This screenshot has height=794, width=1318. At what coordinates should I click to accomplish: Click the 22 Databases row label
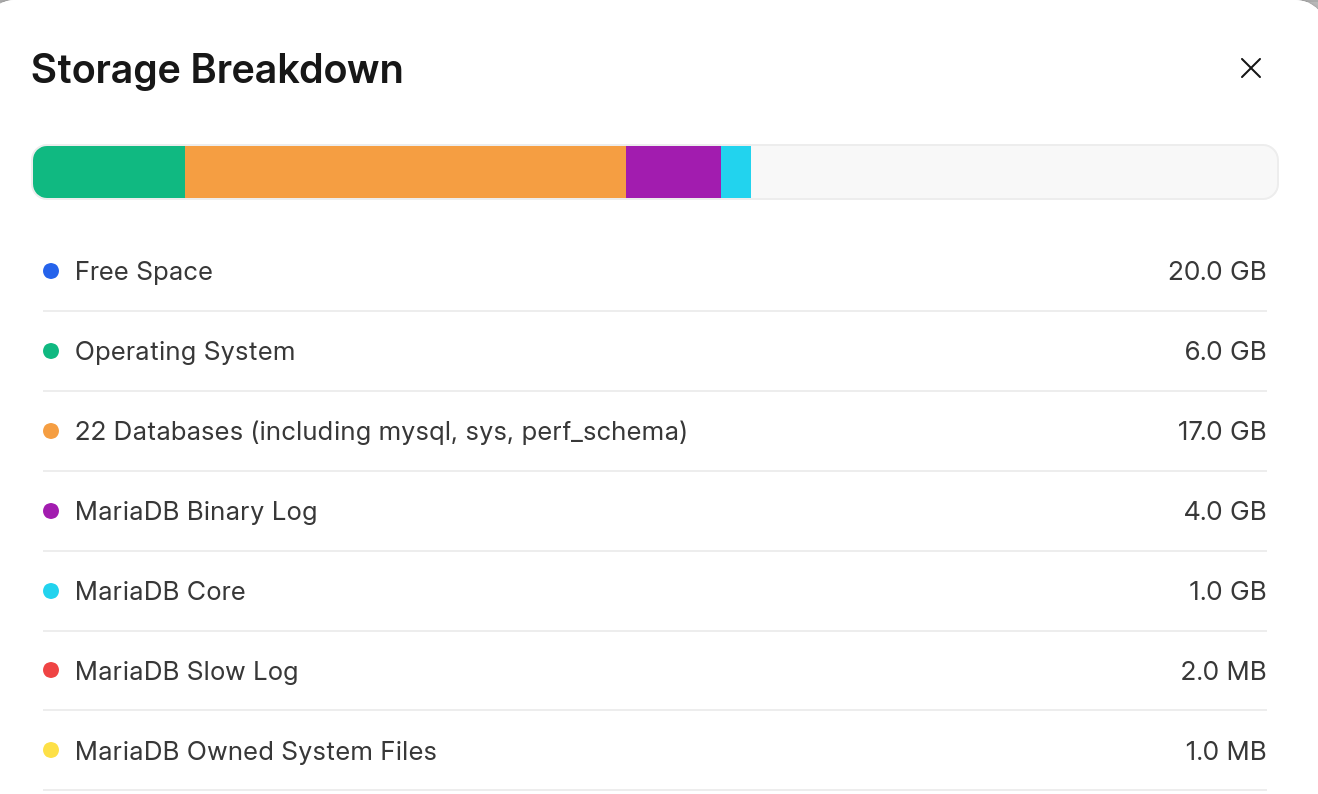click(x=381, y=431)
